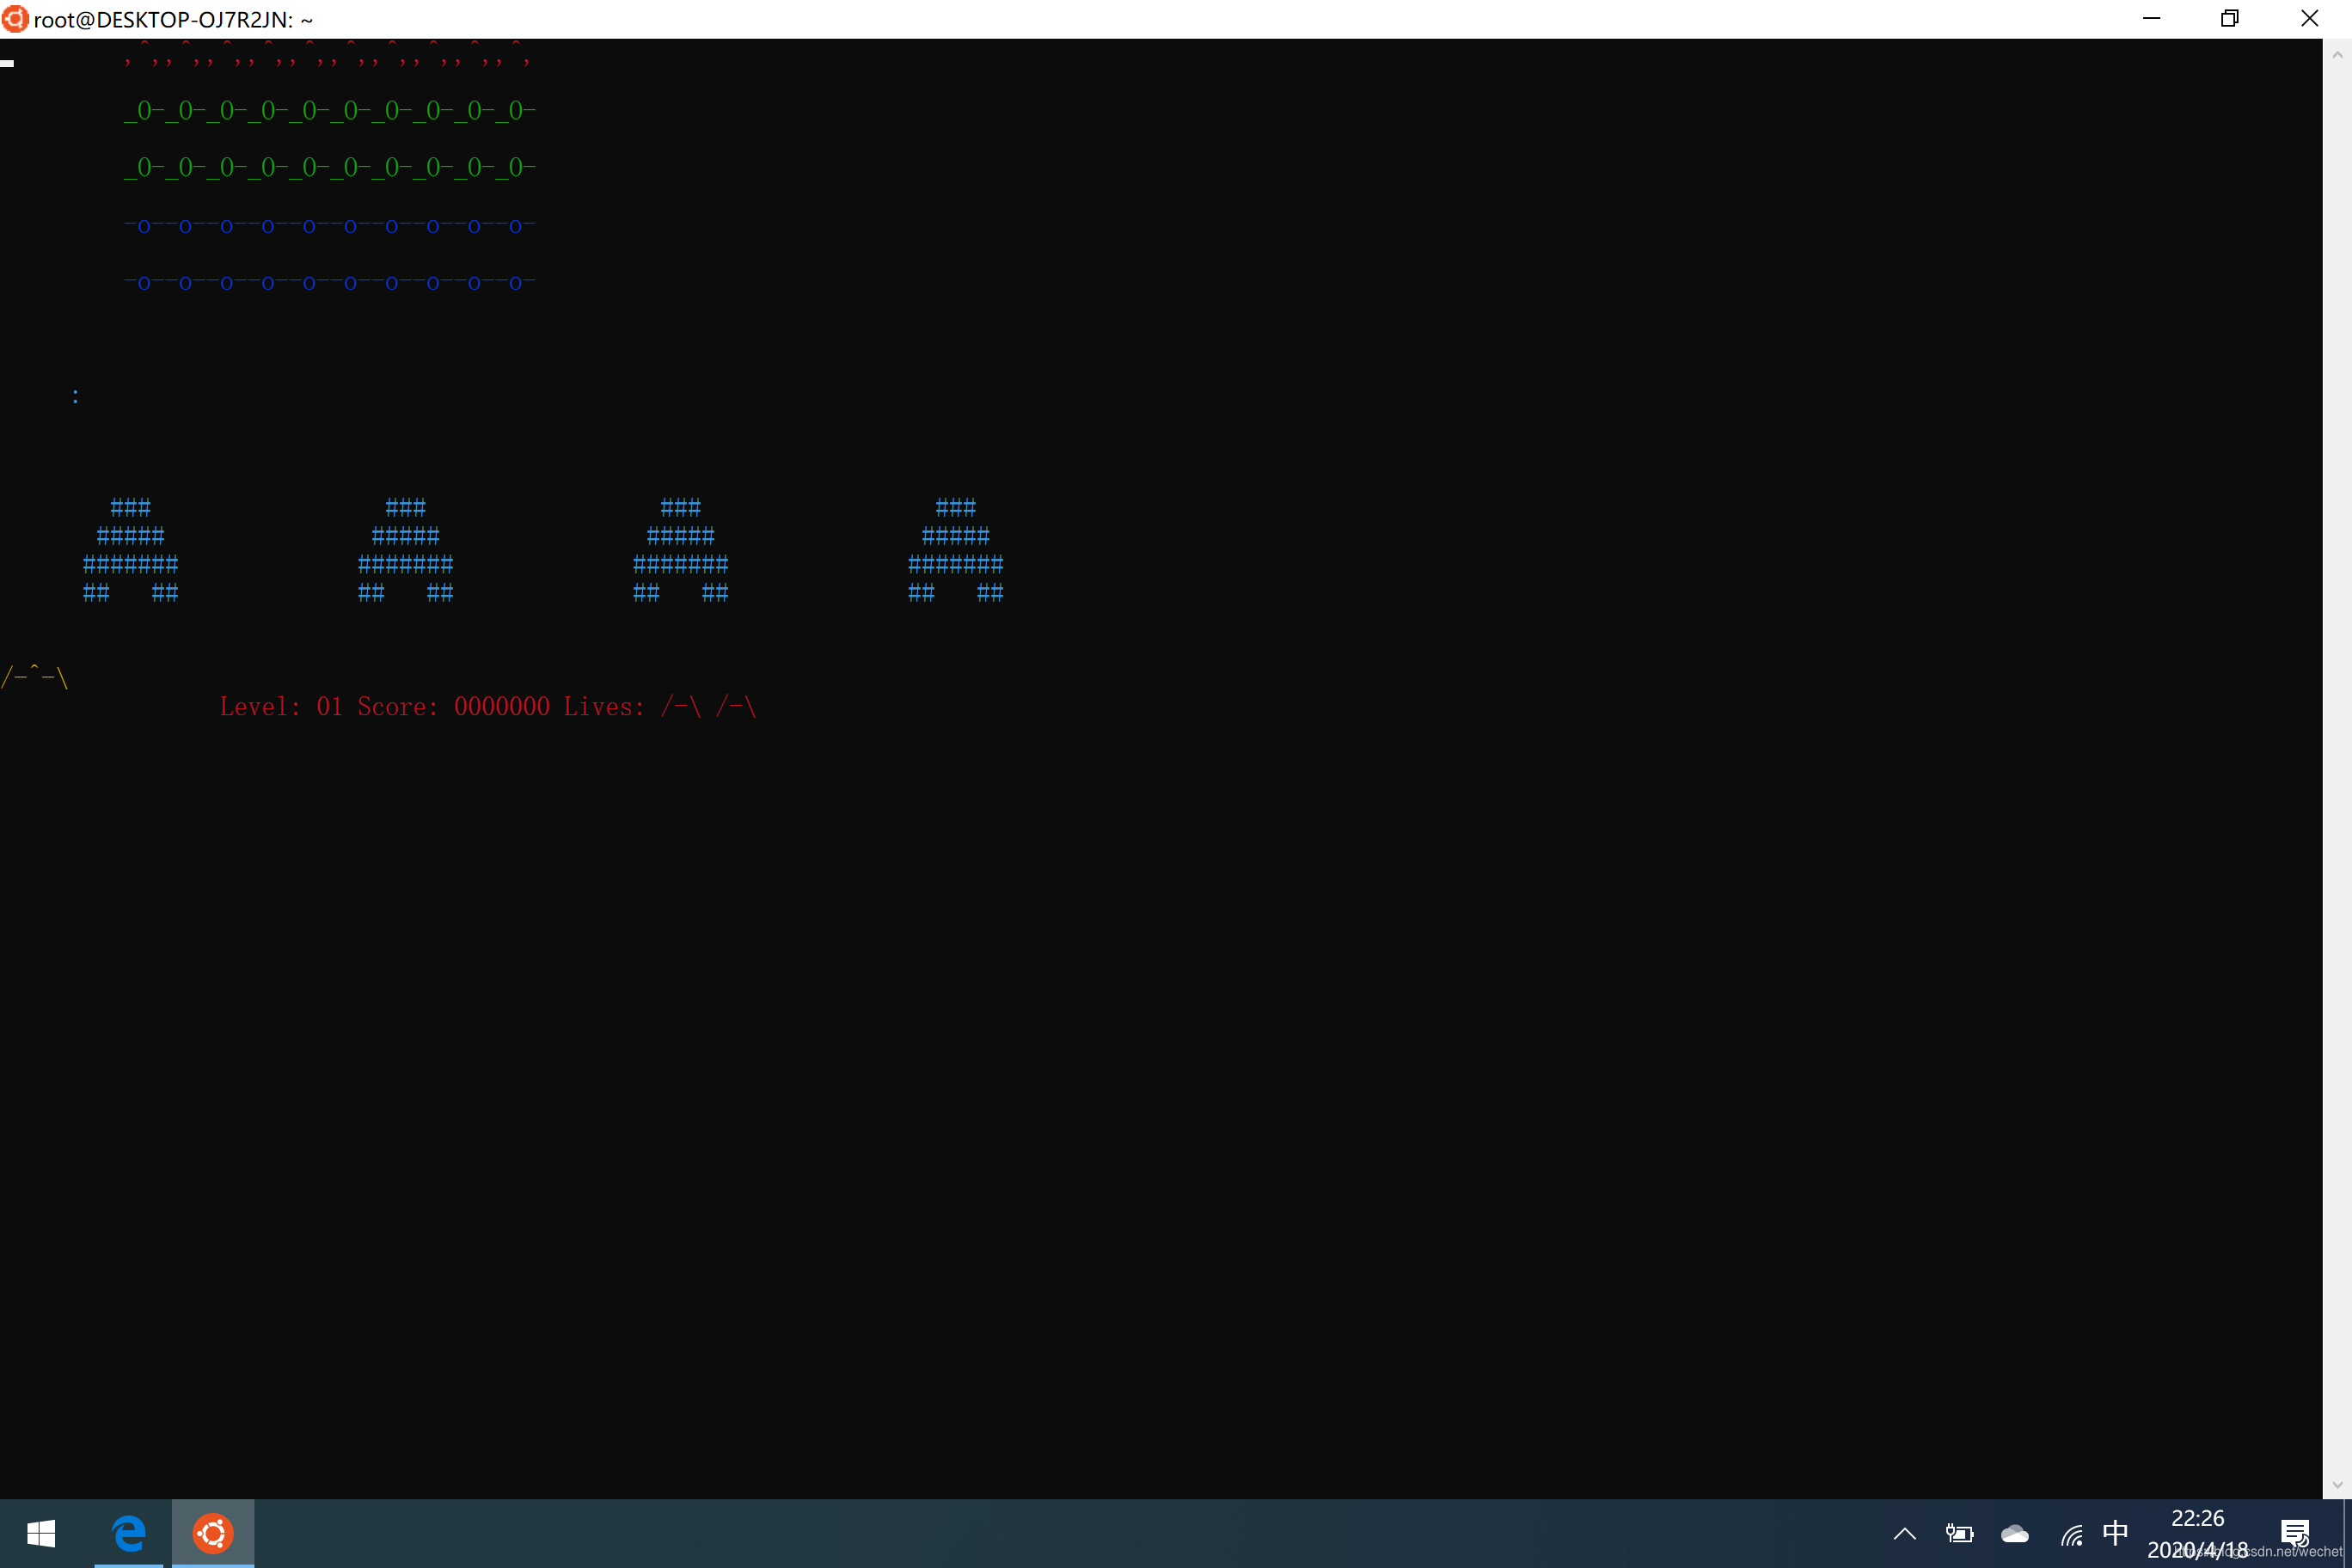The height and width of the screenshot is (1568, 2352).
Task: Select the Ubuntu terminal taskbar icon
Action: 213,1533
